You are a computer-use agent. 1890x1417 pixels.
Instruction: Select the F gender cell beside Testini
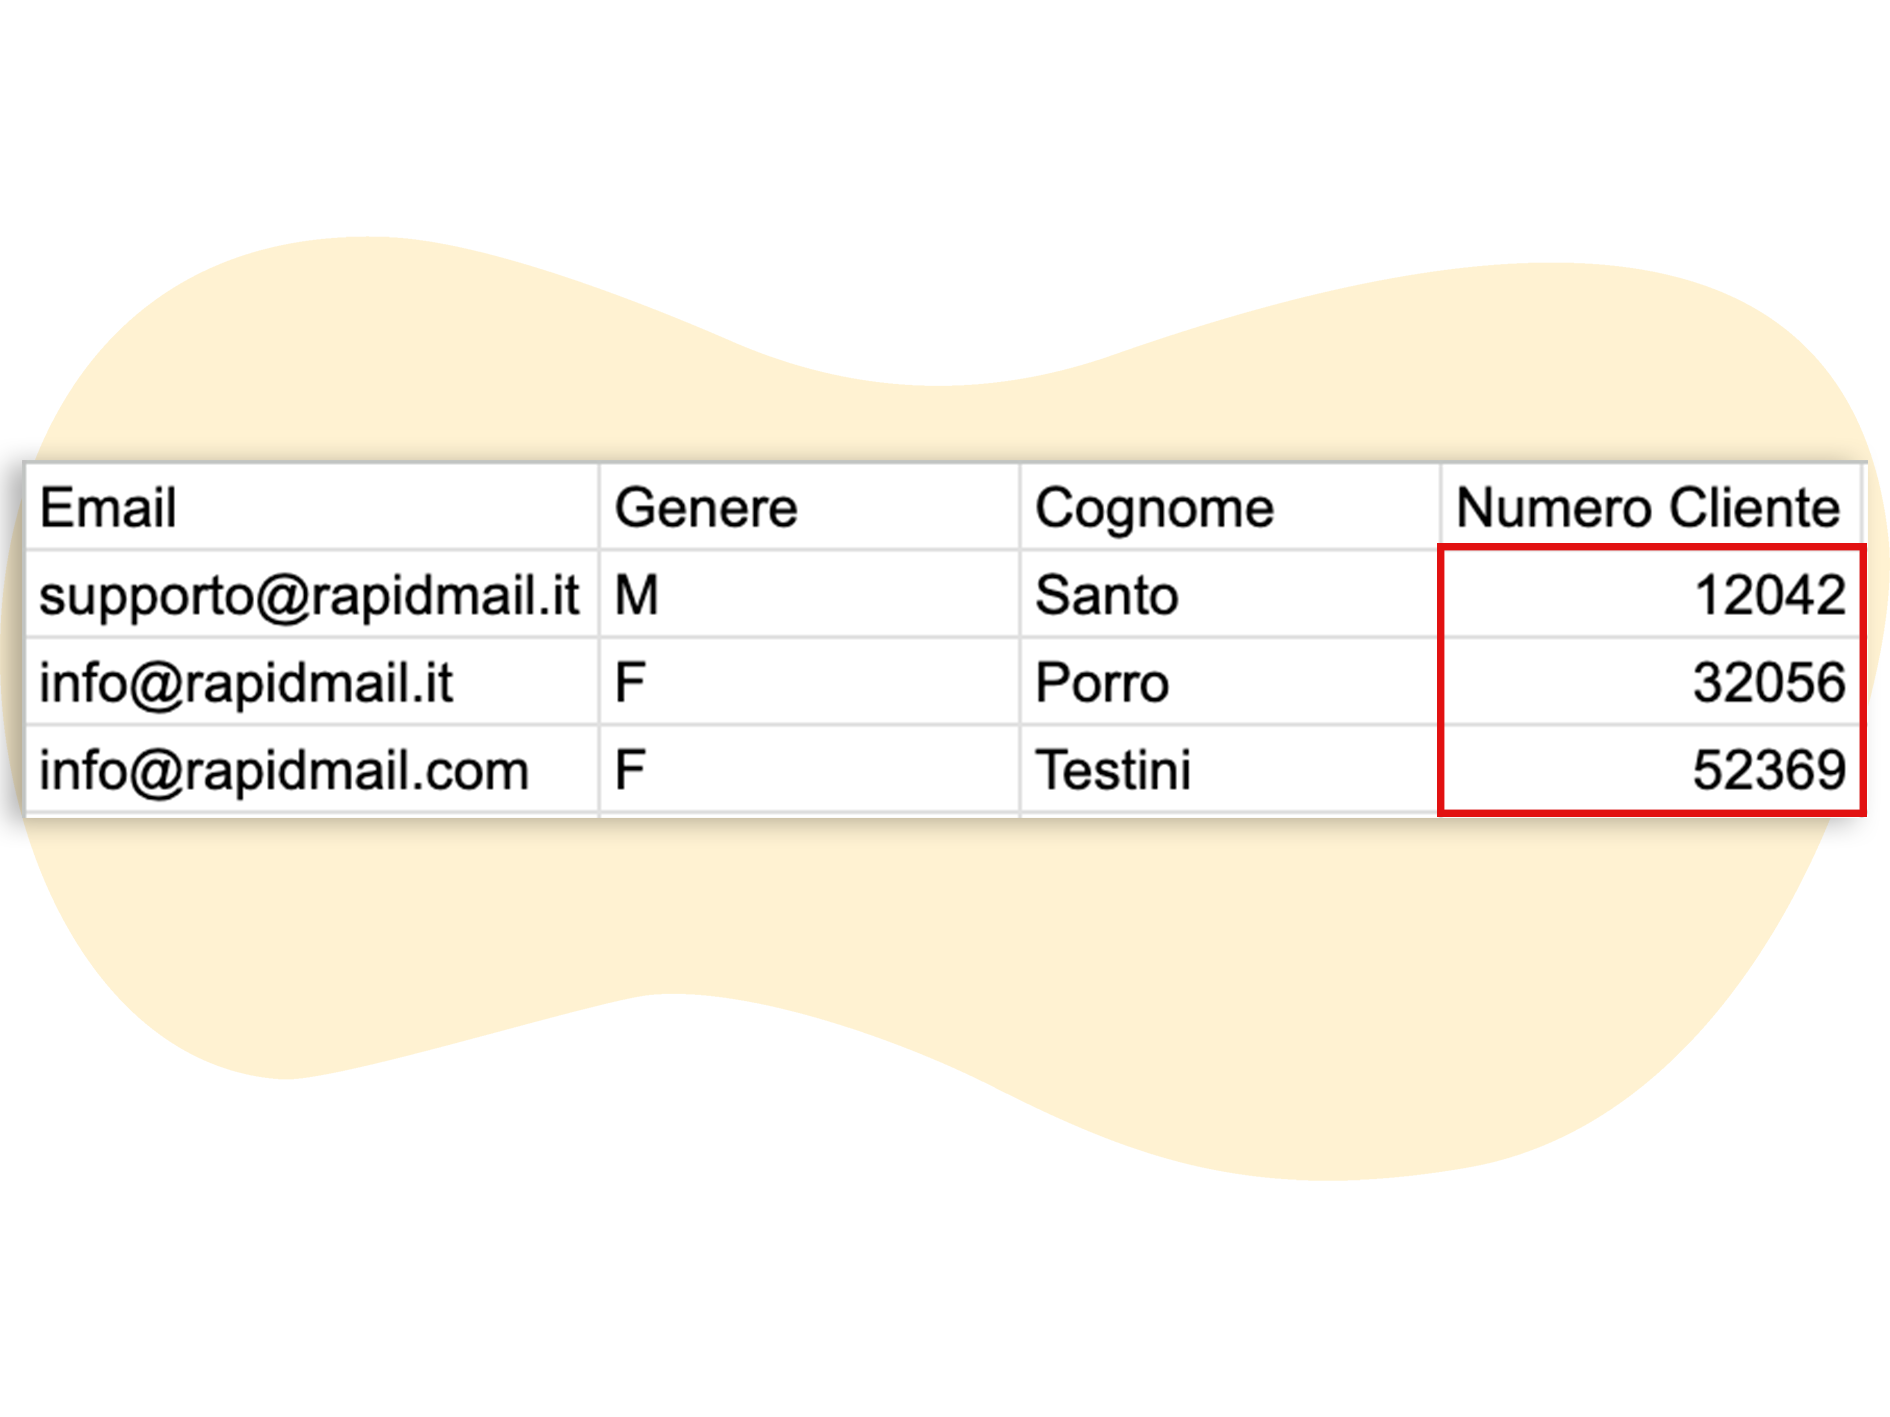(x=808, y=770)
